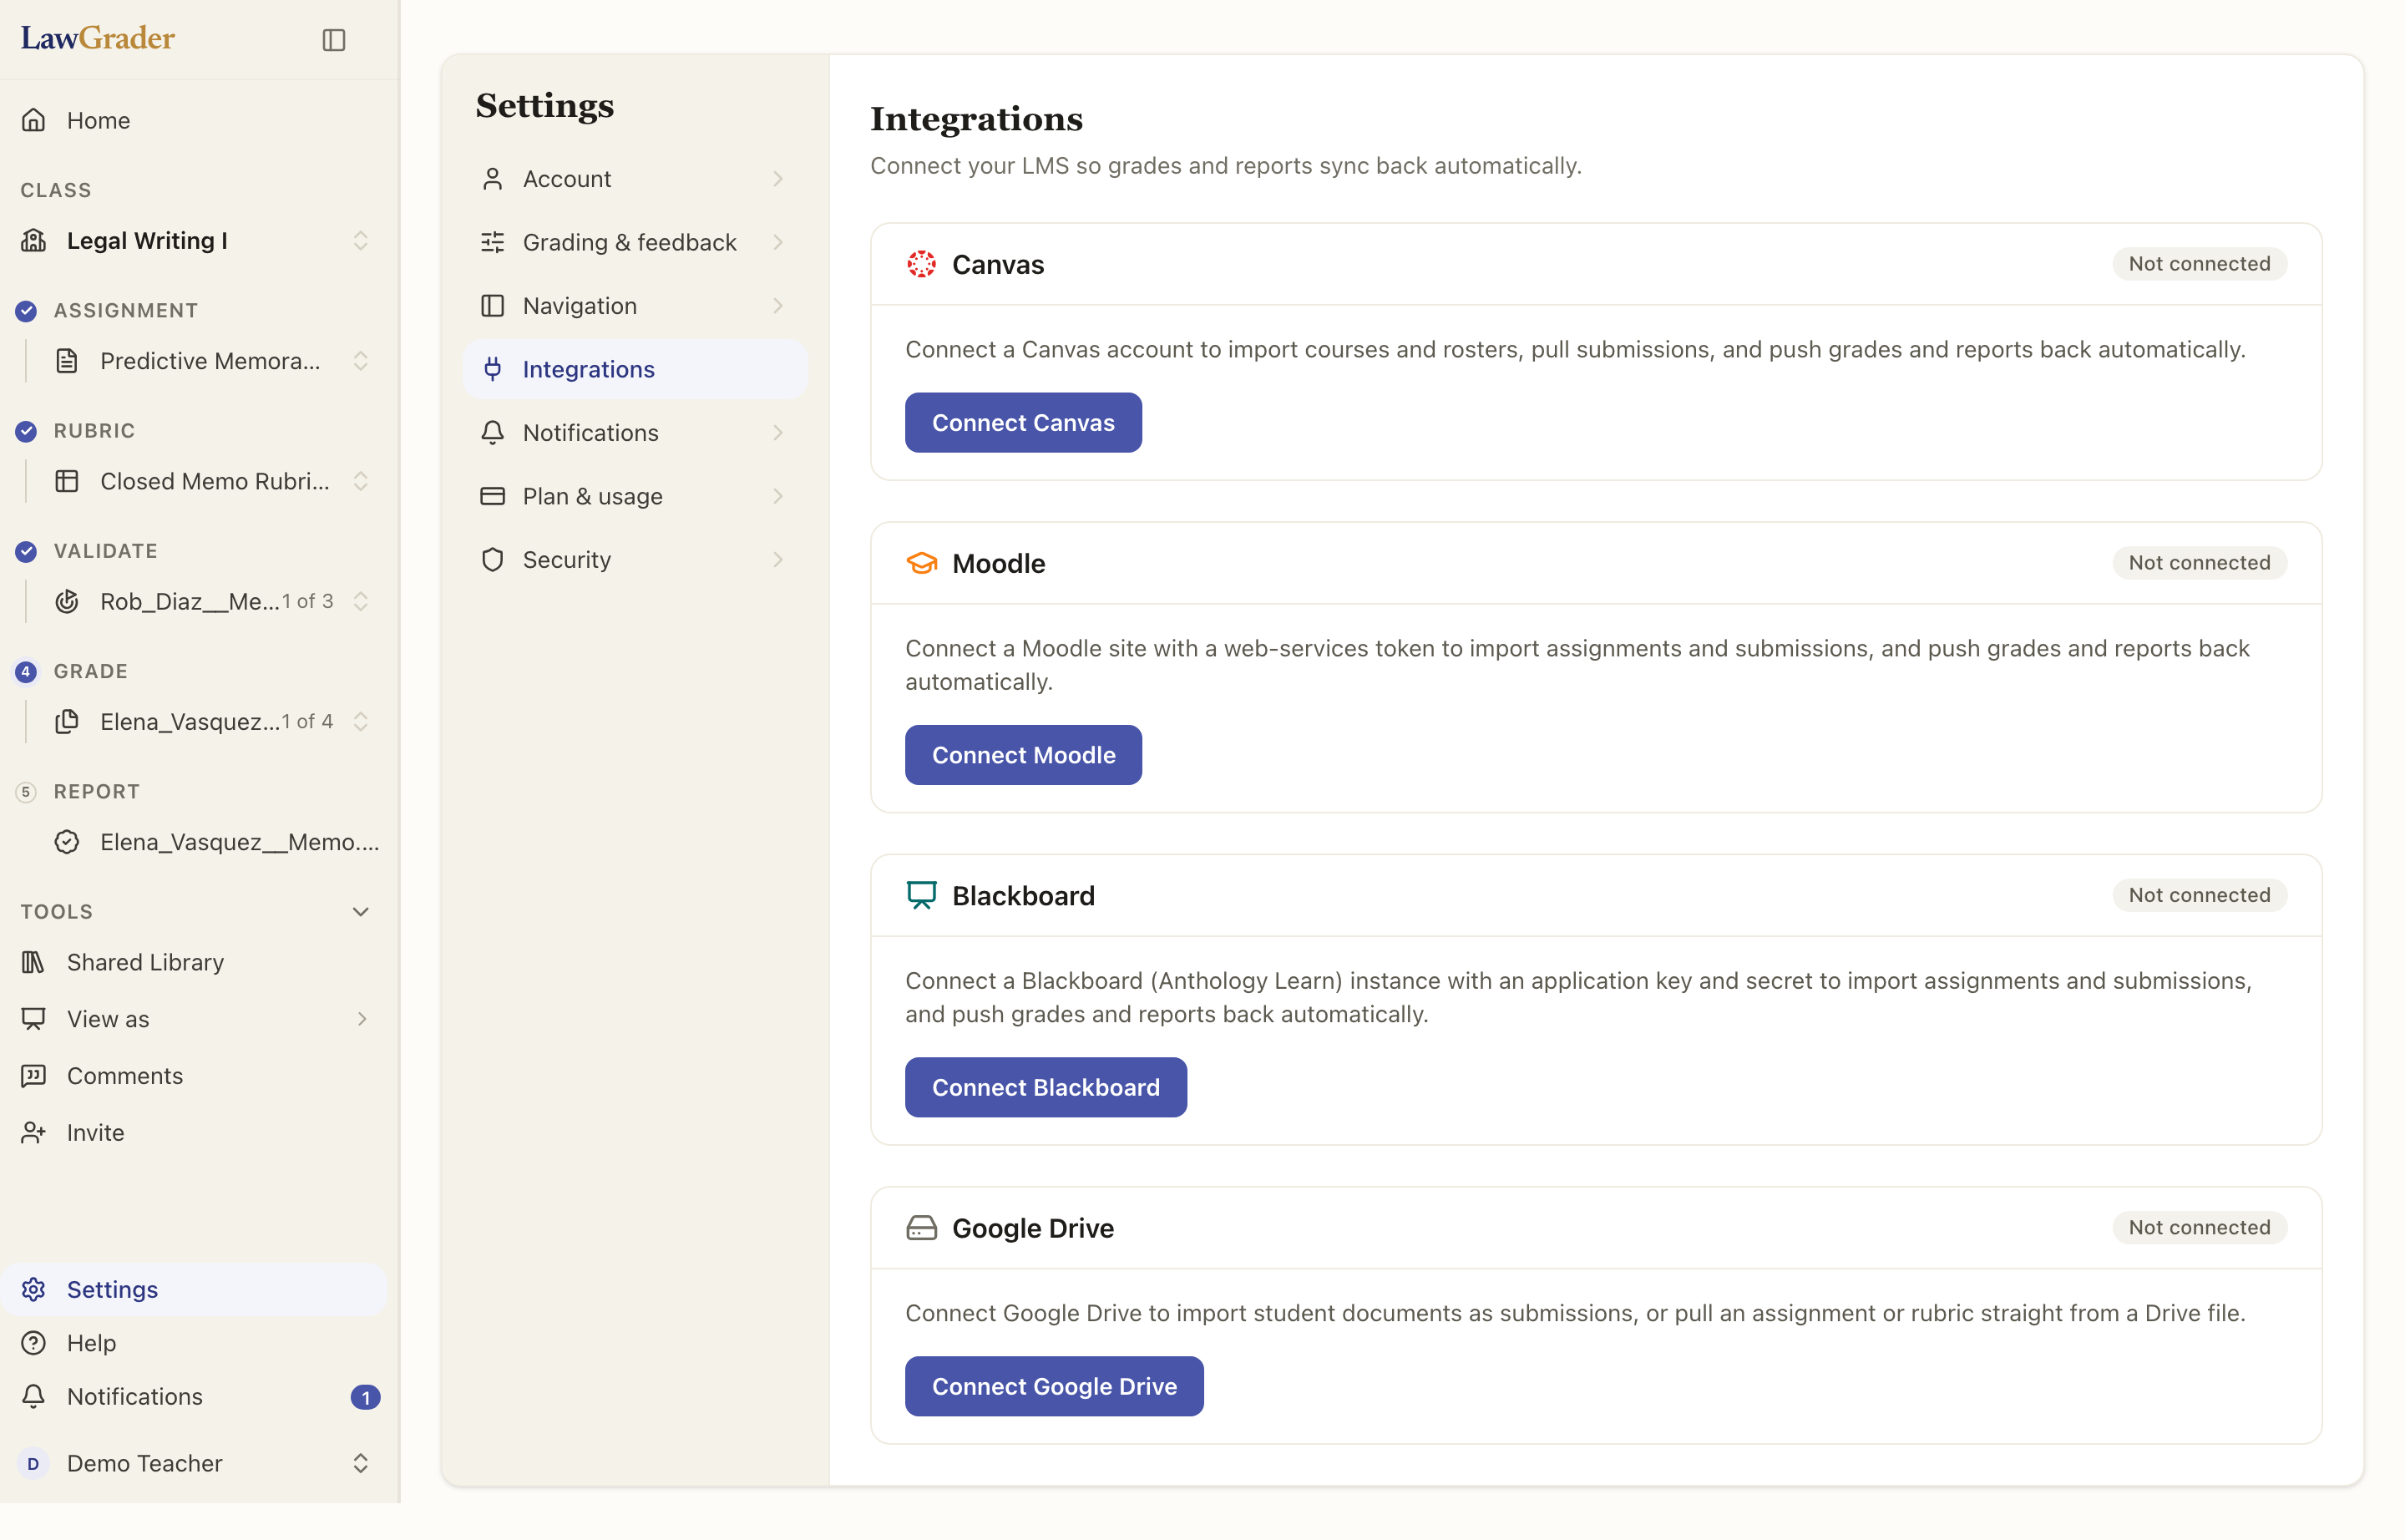Open the Account settings tab

pos(635,179)
